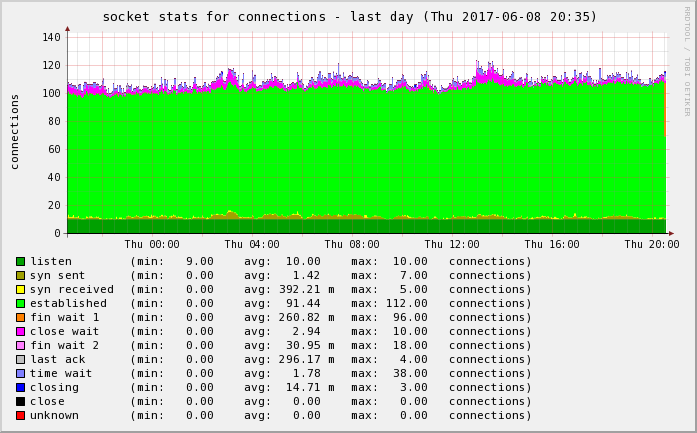697x433 pixels.
Task: Click the vertical connections y-axis title
Action: [x=15, y=131]
